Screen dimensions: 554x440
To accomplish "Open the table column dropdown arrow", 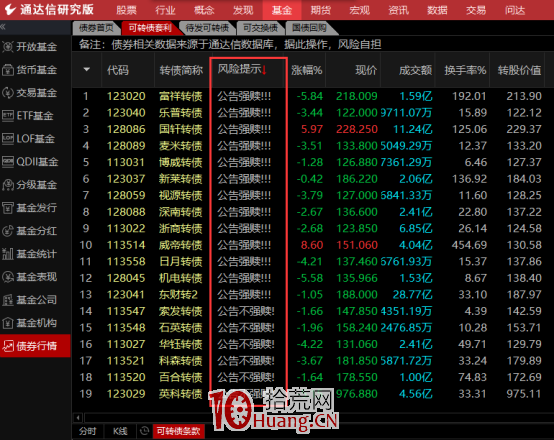I will [87, 70].
